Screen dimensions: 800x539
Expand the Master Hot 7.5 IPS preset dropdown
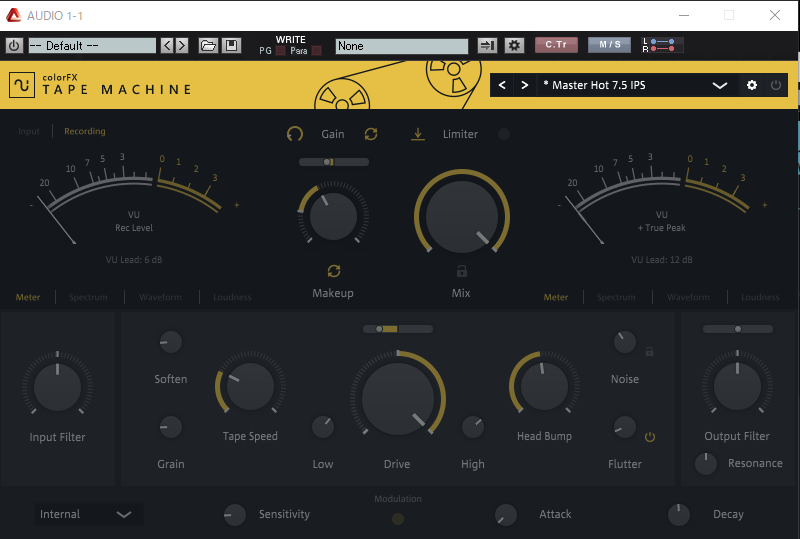(719, 86)
